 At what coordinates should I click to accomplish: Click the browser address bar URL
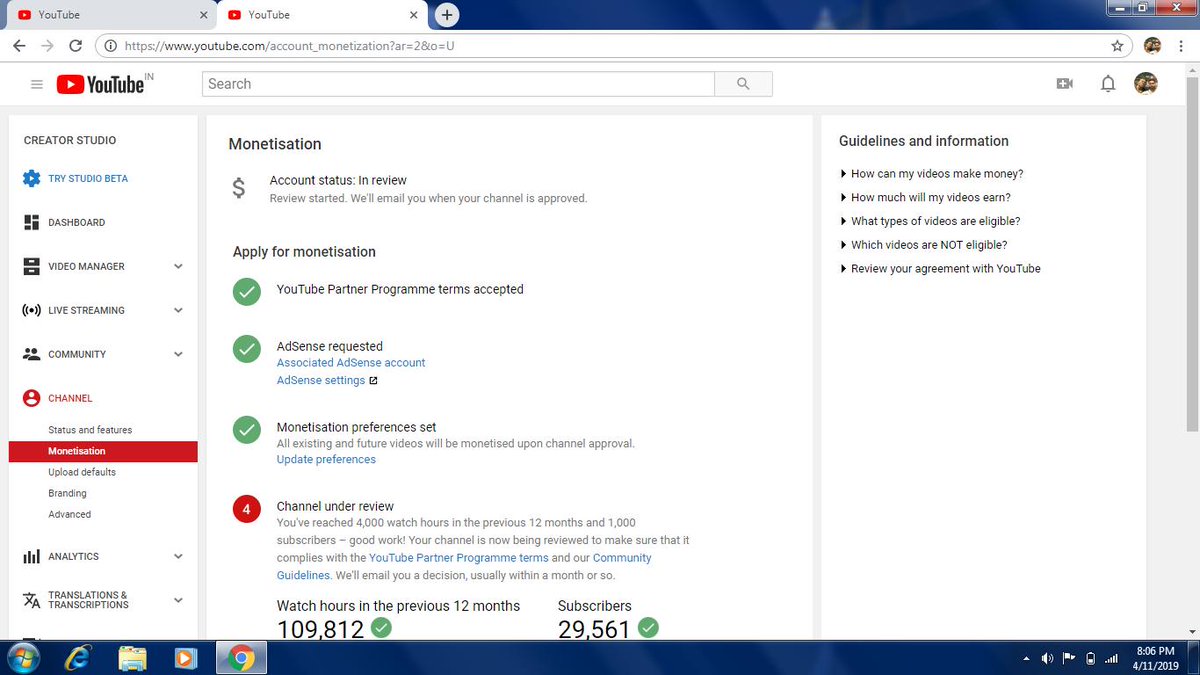(290, 46)
